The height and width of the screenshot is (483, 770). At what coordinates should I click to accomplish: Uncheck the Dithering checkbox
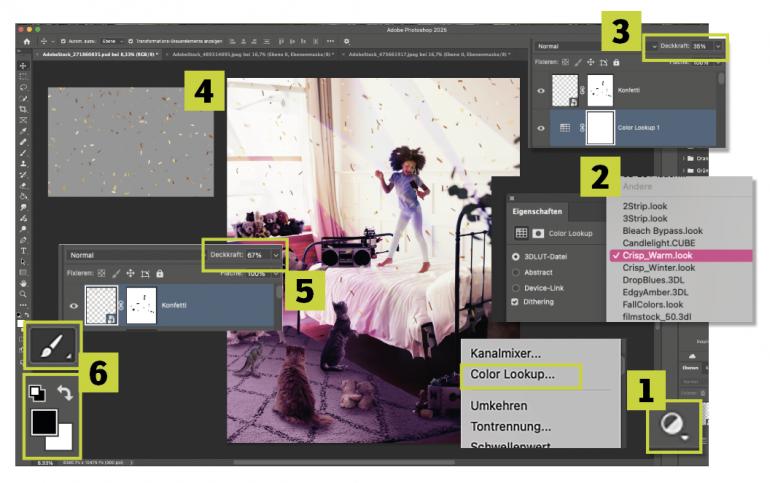pyautogui.click(x=515, y=302)
